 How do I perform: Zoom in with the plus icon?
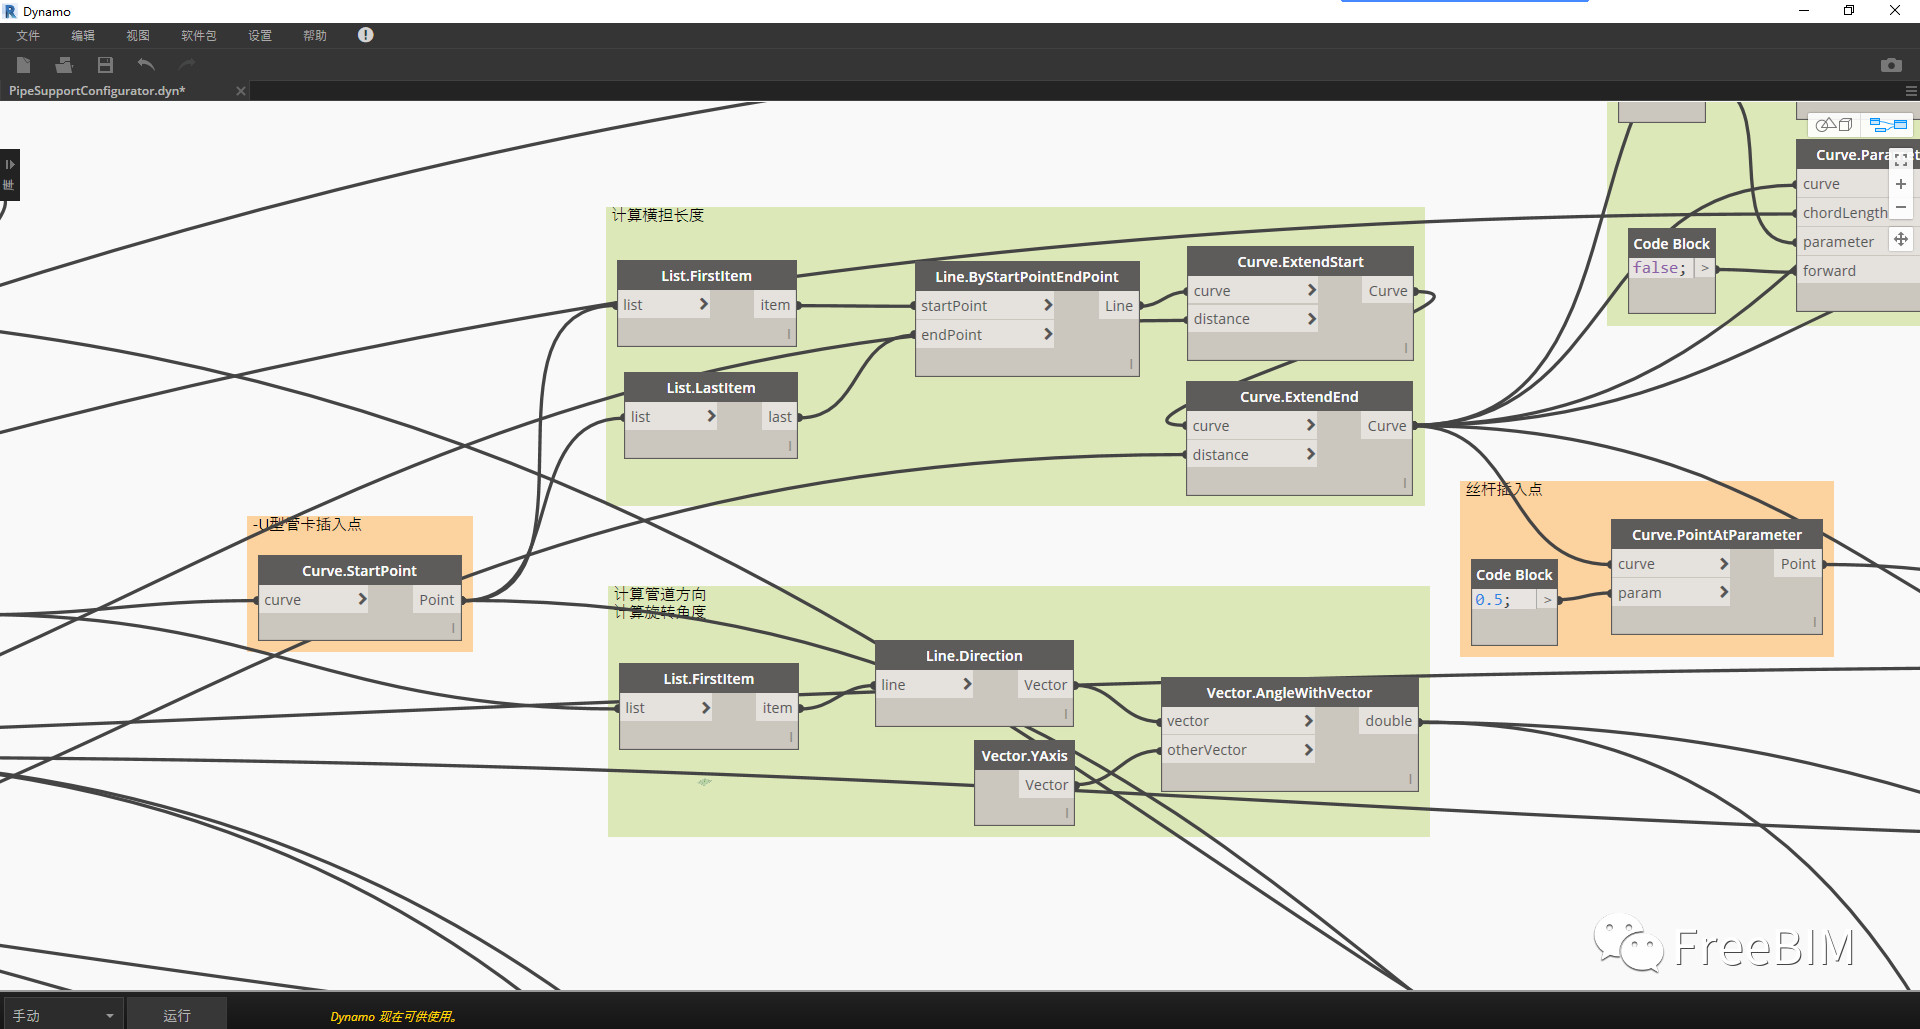click(1901, 184)
